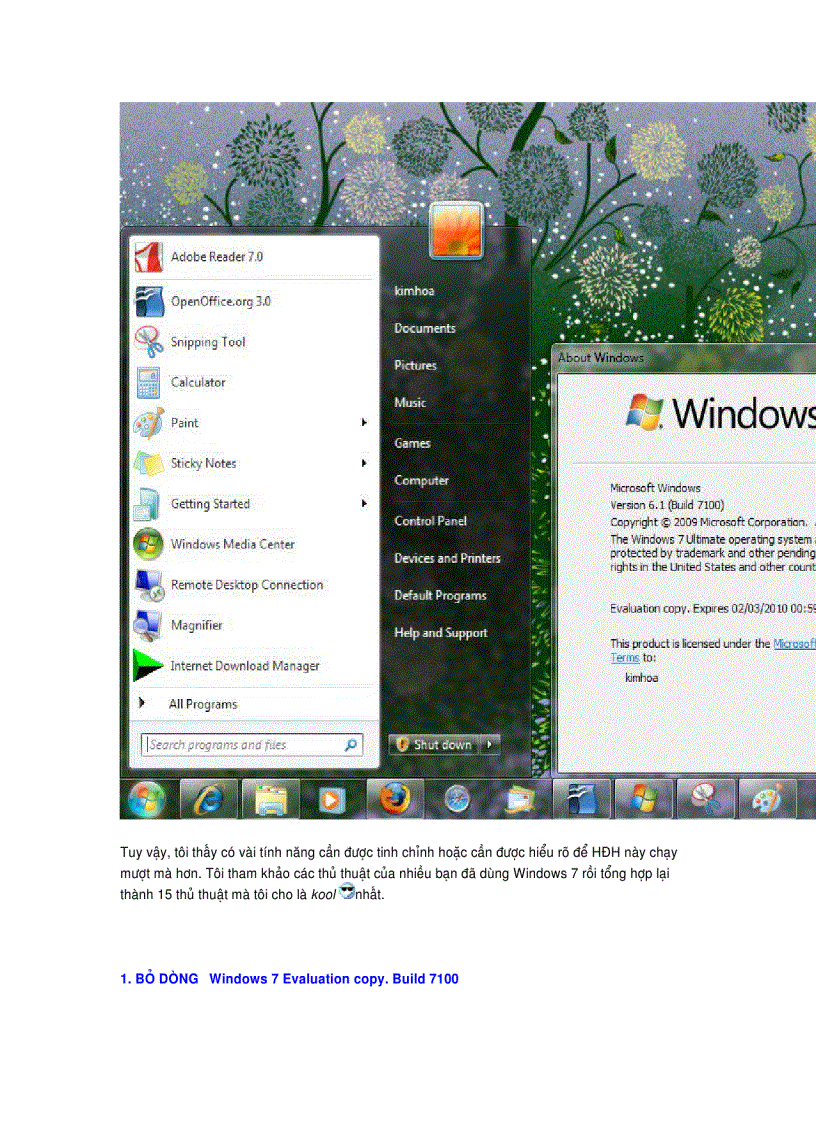Expand the Getting Started submenu
Viewport: 816px width, 1123px height.
[364, 504]
